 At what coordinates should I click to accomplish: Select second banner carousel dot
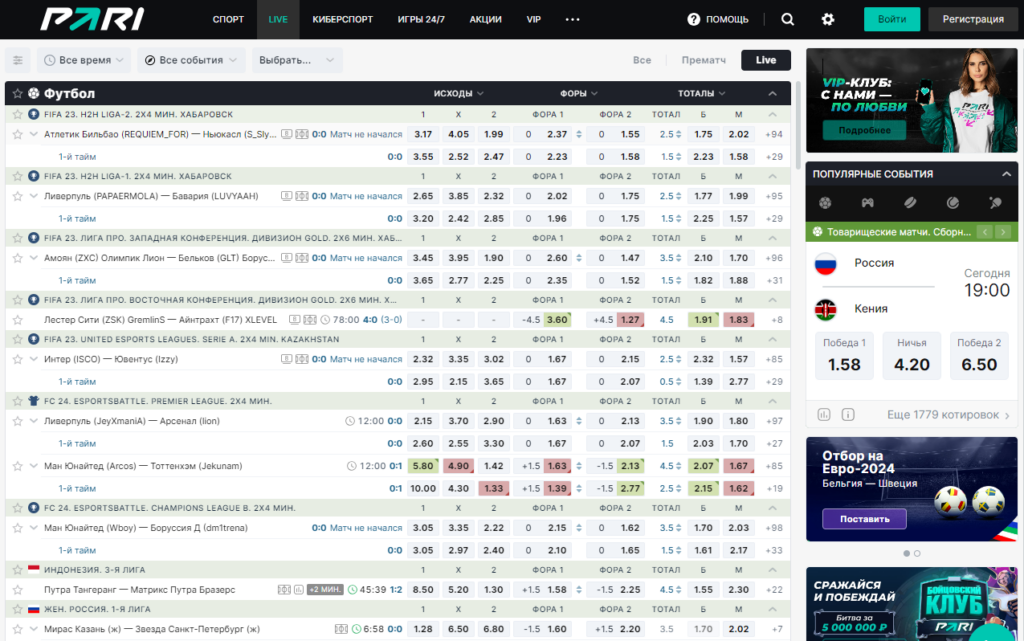point(917,554)
